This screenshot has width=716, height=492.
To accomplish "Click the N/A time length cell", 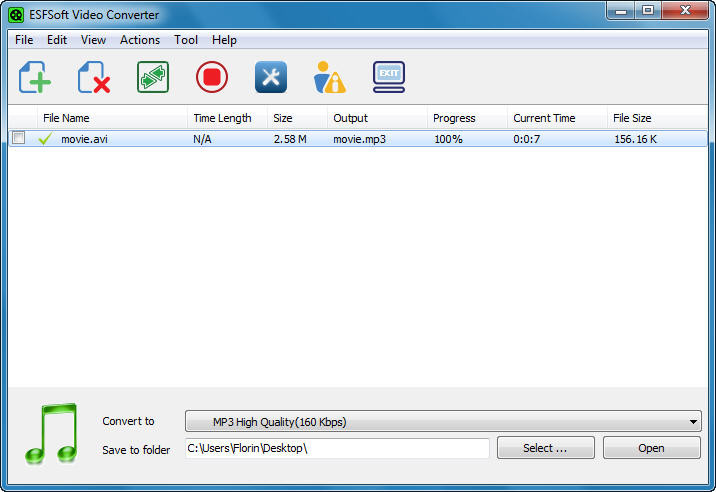I will click(x=202, y=139).
